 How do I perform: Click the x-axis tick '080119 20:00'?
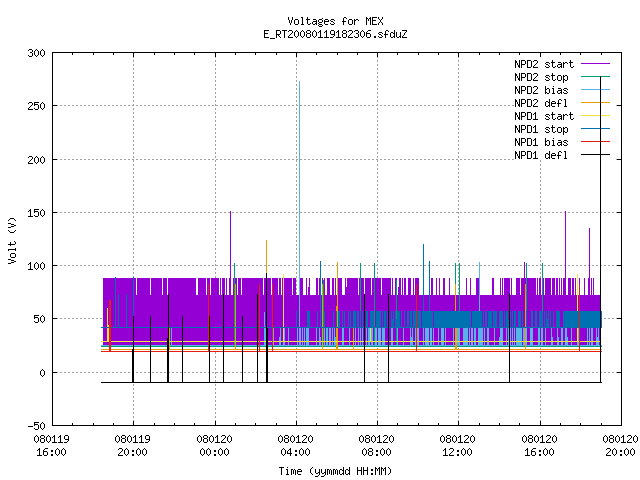click(x=133, y=446)
